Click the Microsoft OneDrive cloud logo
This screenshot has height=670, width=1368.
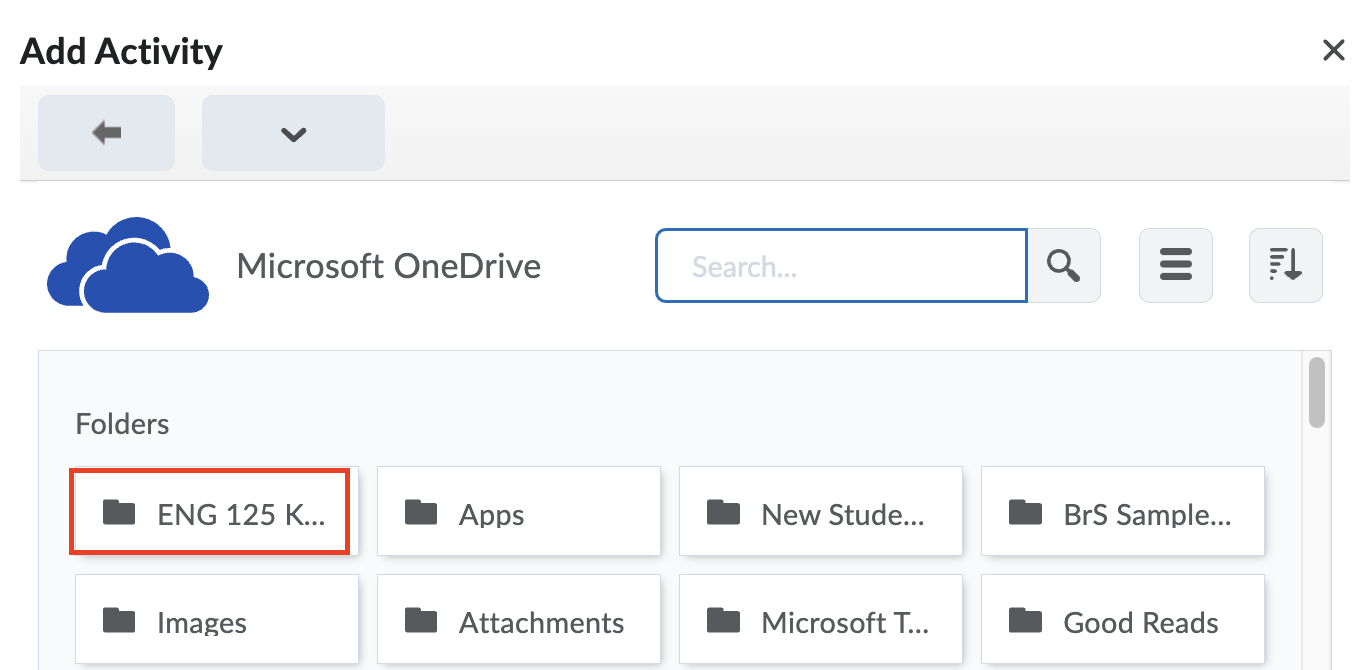(x=127, y=264)
